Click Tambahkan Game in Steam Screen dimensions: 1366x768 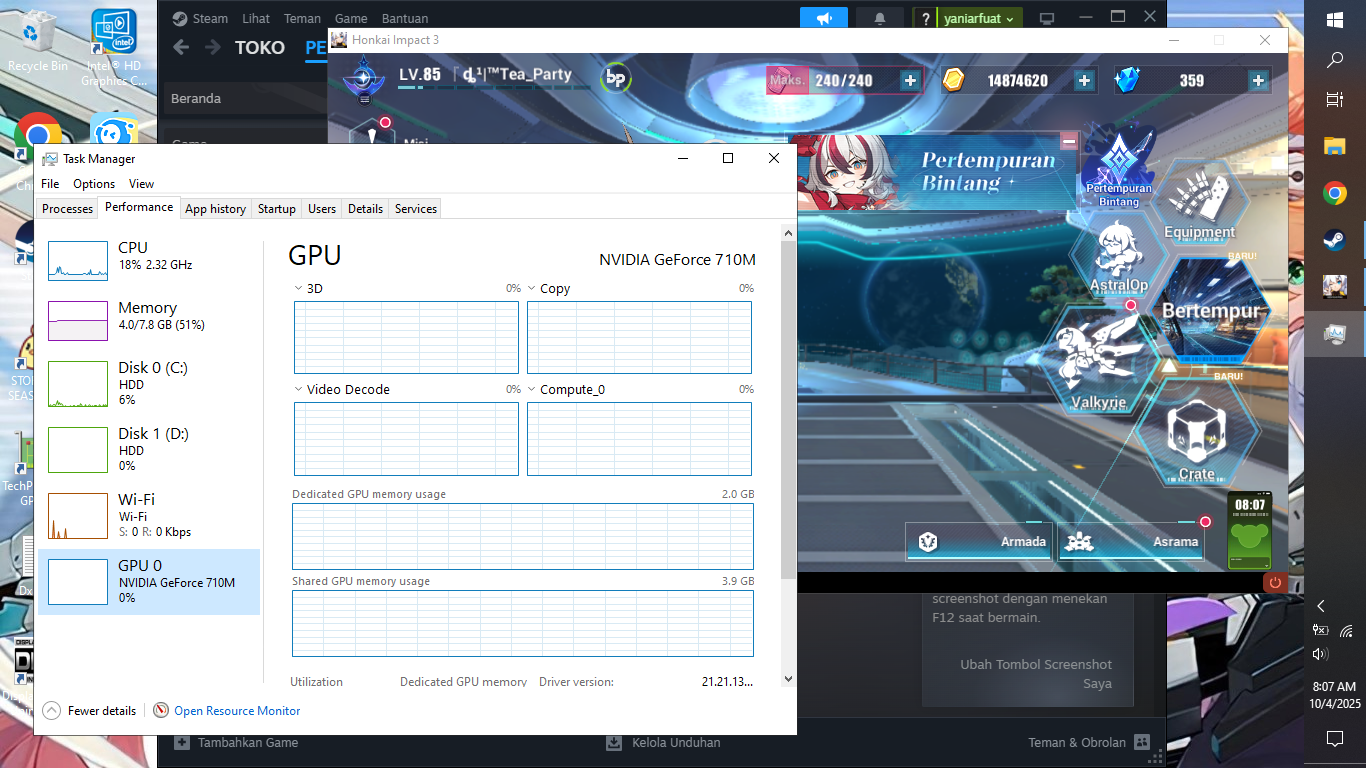pyautogui.click(x=237, y=742)
